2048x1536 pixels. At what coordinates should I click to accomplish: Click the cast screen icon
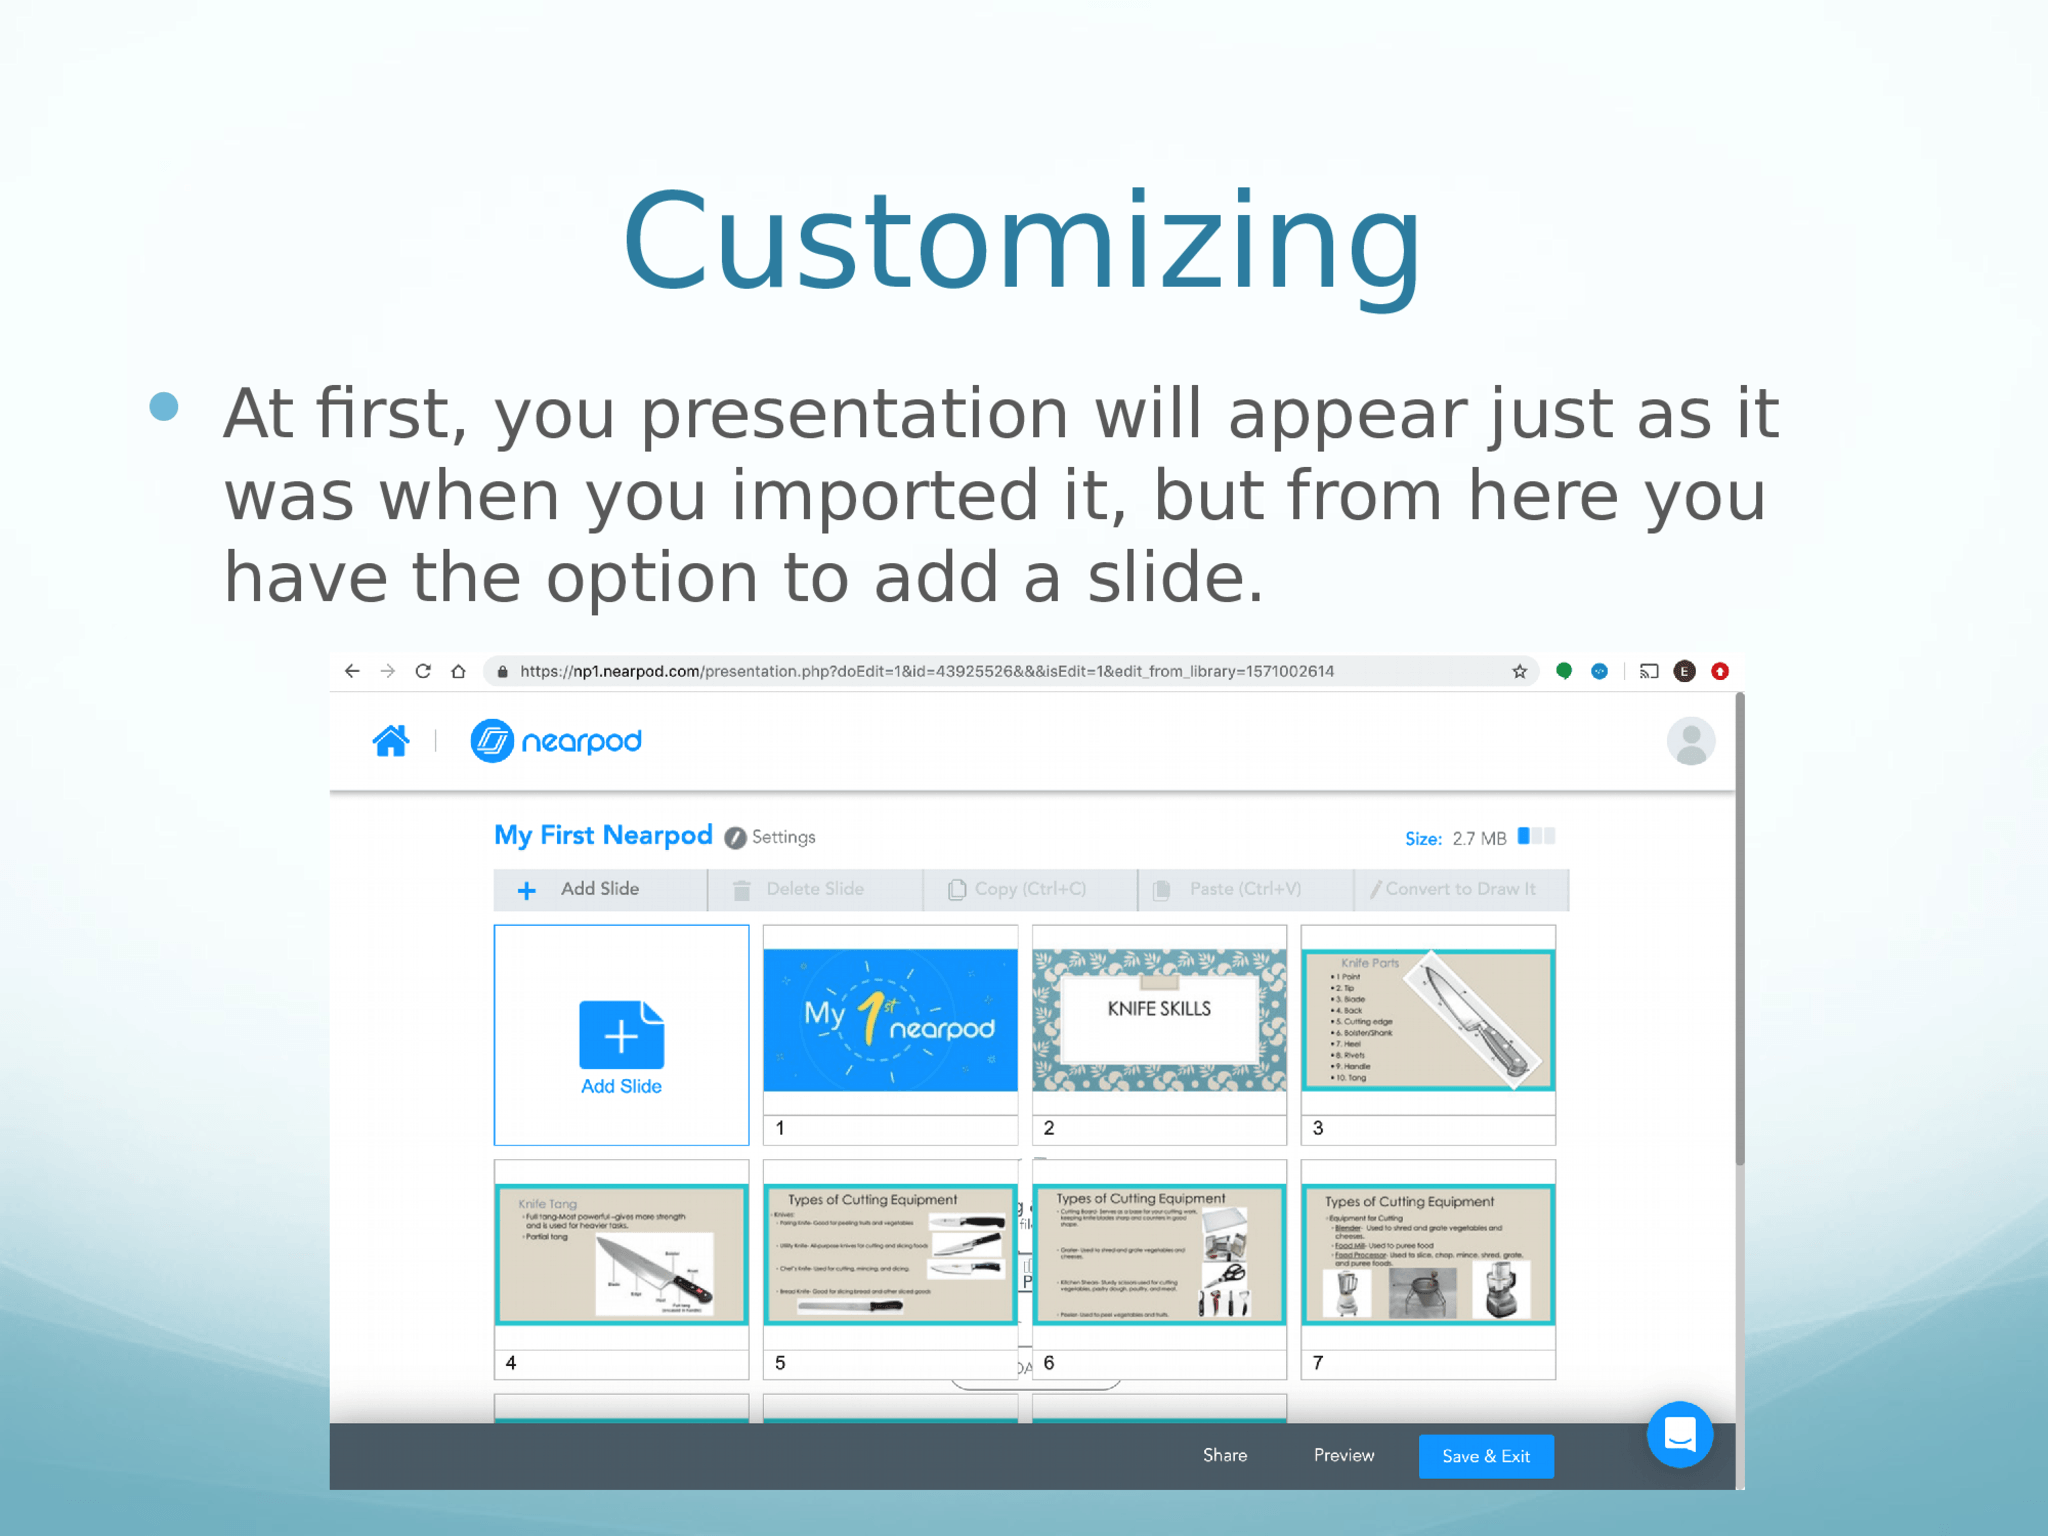point(1649,671)
